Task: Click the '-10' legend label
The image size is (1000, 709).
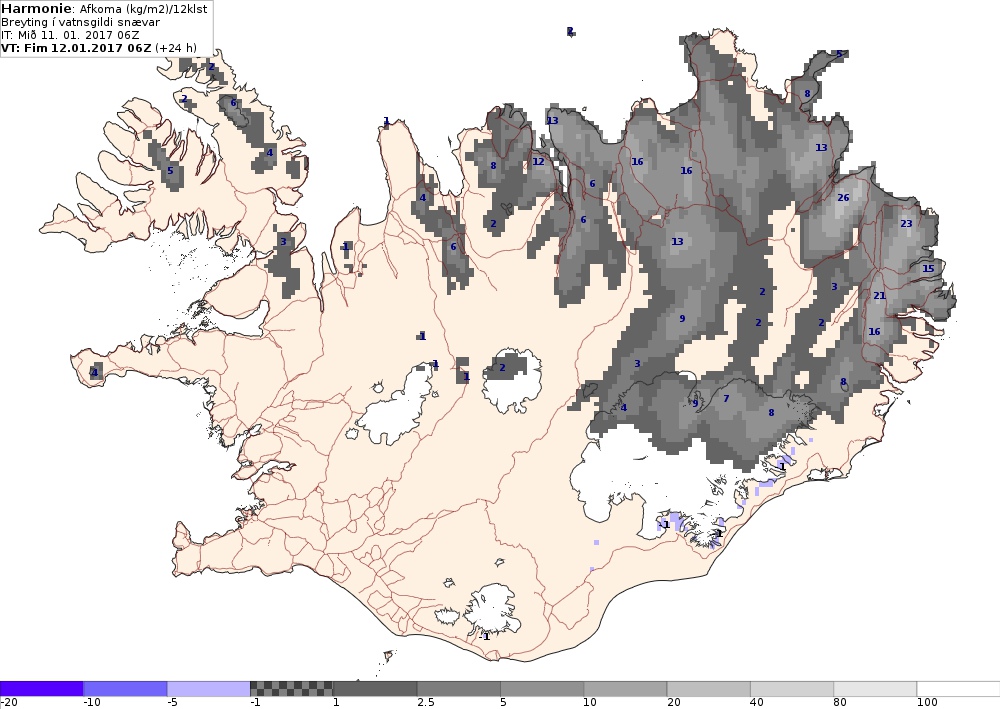Action: point(92,703)
